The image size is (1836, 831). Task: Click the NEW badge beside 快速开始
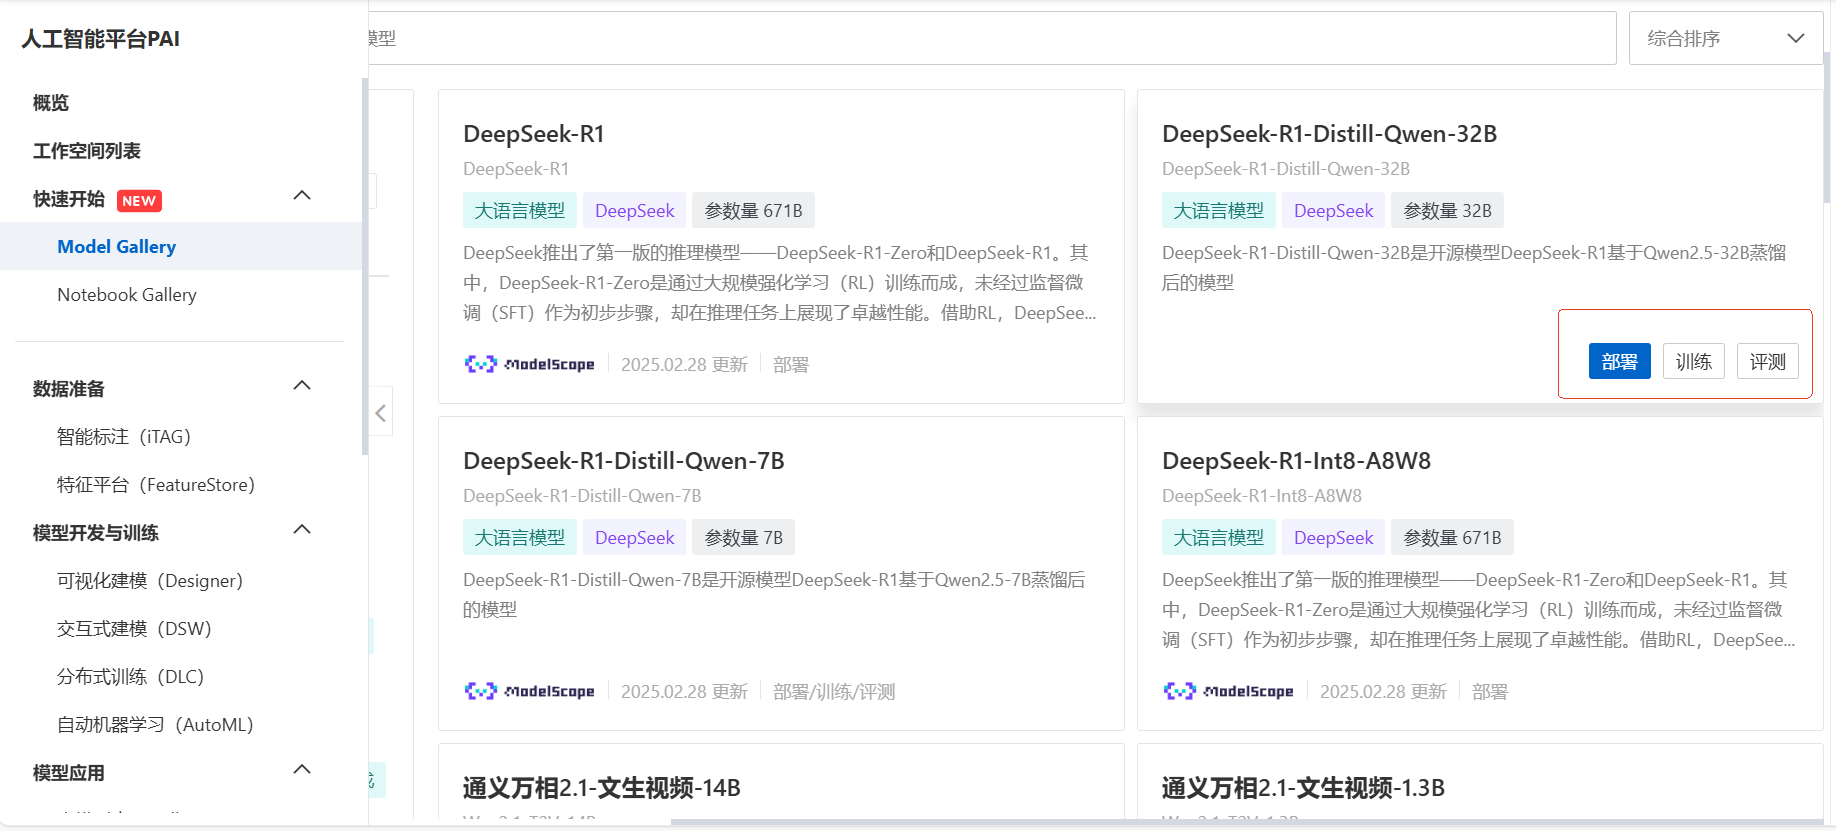pos(139,200)
